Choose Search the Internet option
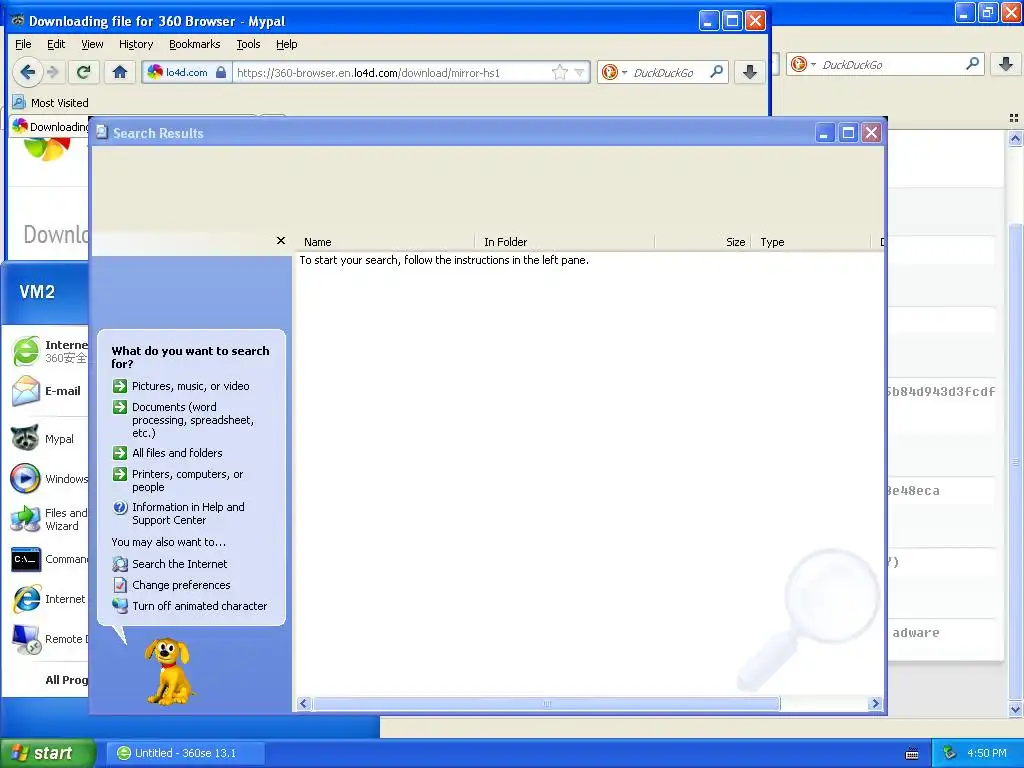Image resolution: width=1024 pixels, height=768 pixels. point(180,564)
